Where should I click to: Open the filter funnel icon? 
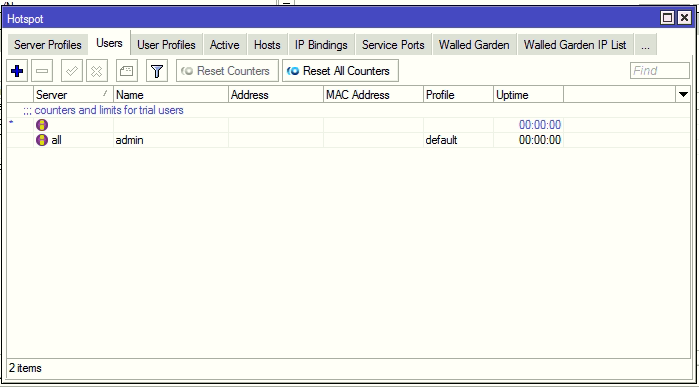tap(157, 71)
